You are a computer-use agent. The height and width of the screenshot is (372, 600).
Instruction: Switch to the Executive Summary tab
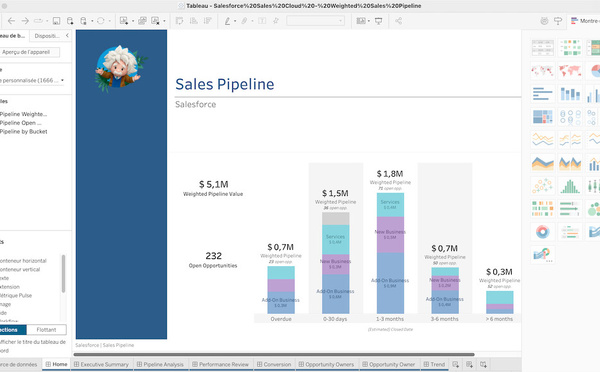101,364
